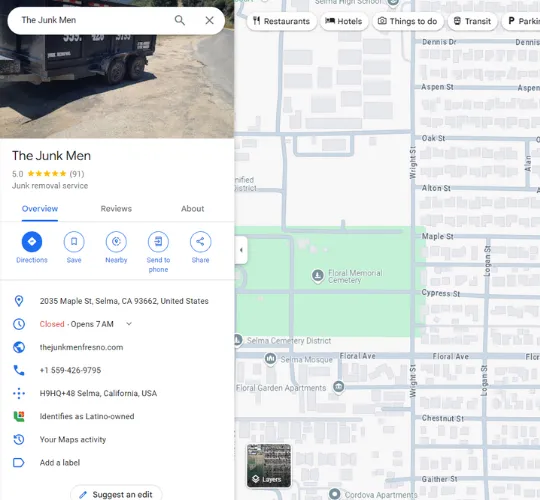Screen dimensions: 540x500
Task: Filter map by Hotels chip
Action: [x=344, y=21]
